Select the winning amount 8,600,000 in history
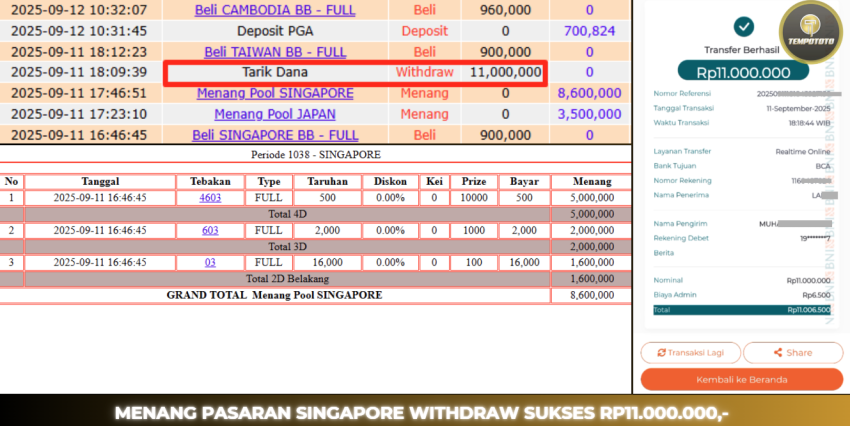 point(589,93)
